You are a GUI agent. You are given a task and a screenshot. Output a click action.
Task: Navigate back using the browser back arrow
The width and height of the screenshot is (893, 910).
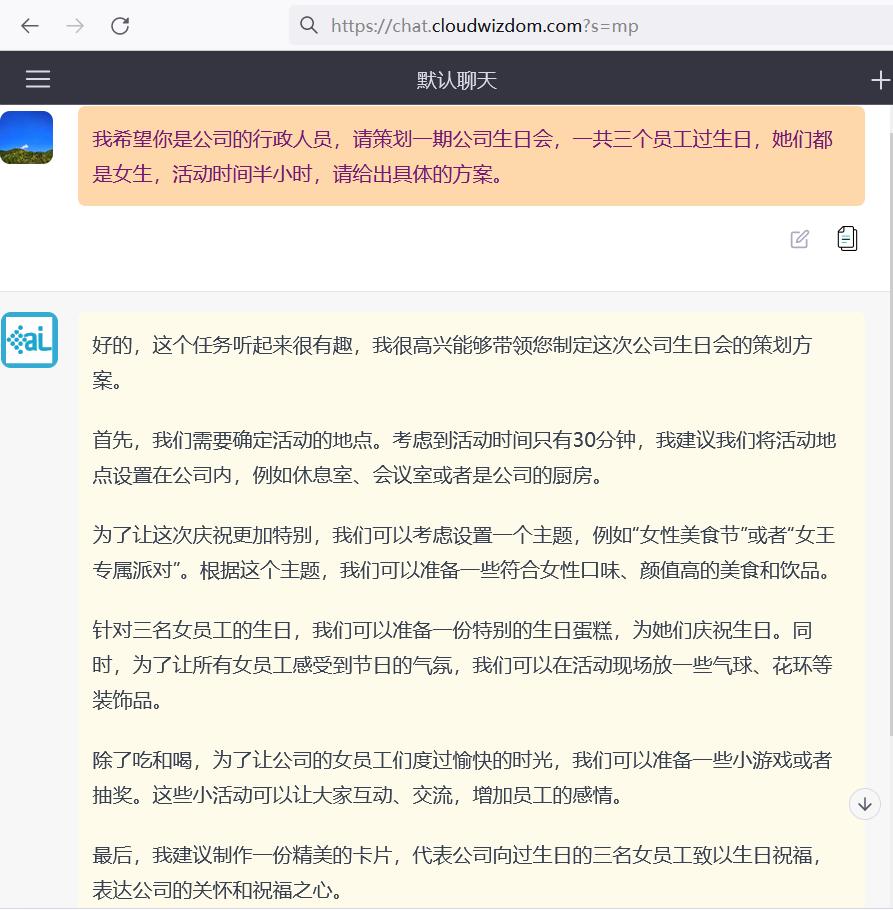[30, 26]
